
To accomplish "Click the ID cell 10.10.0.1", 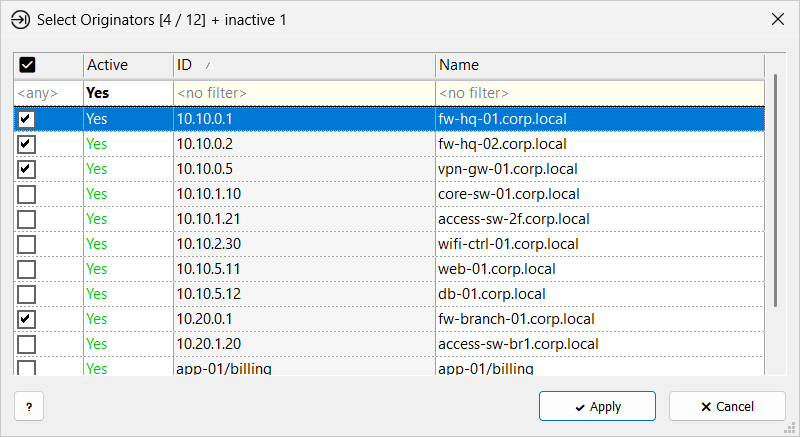I will [x=304, y=119].
